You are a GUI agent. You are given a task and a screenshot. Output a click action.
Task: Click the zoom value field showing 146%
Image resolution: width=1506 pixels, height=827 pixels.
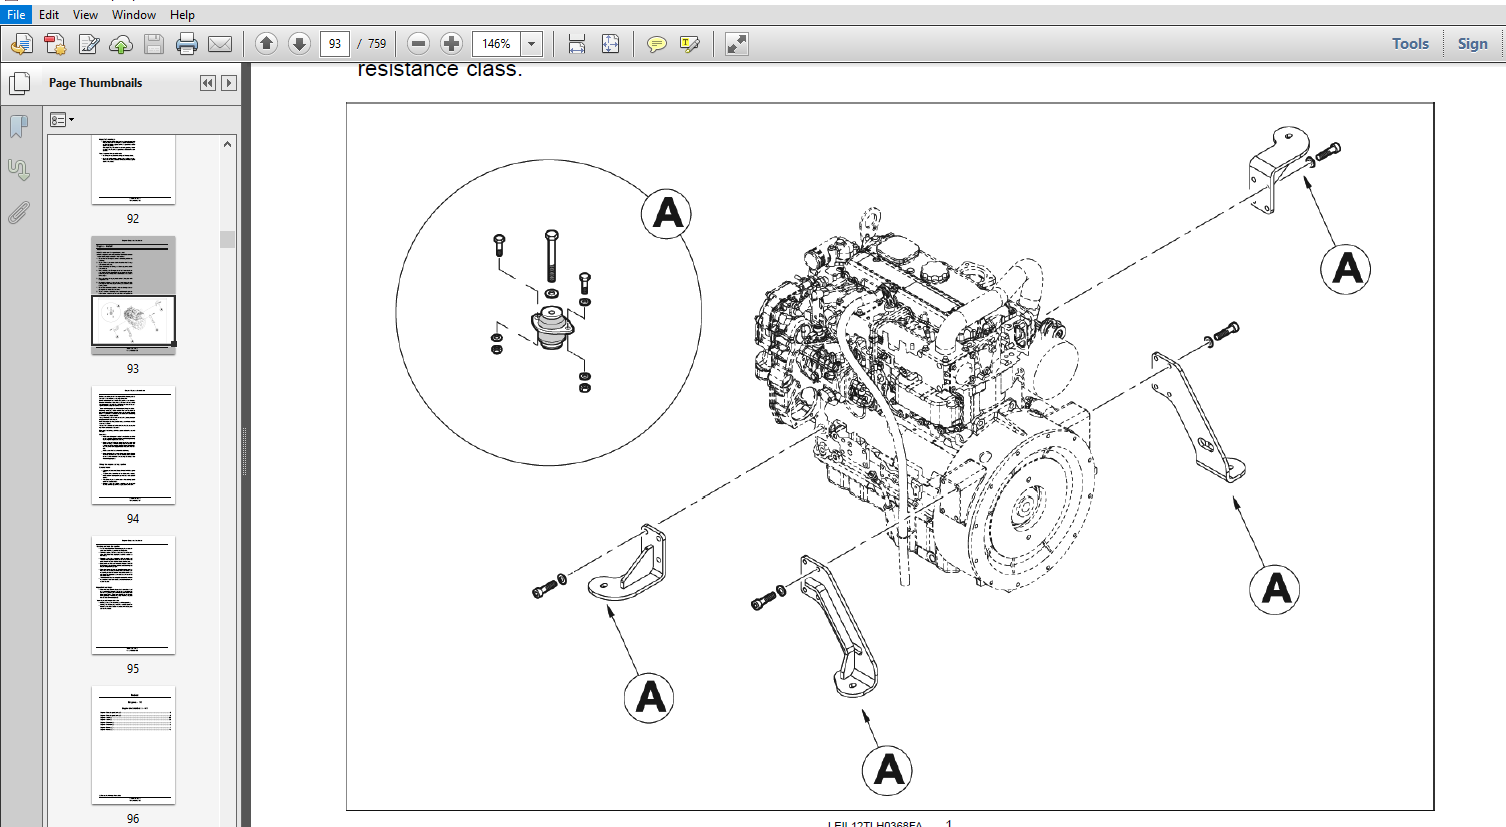(497, 44)
